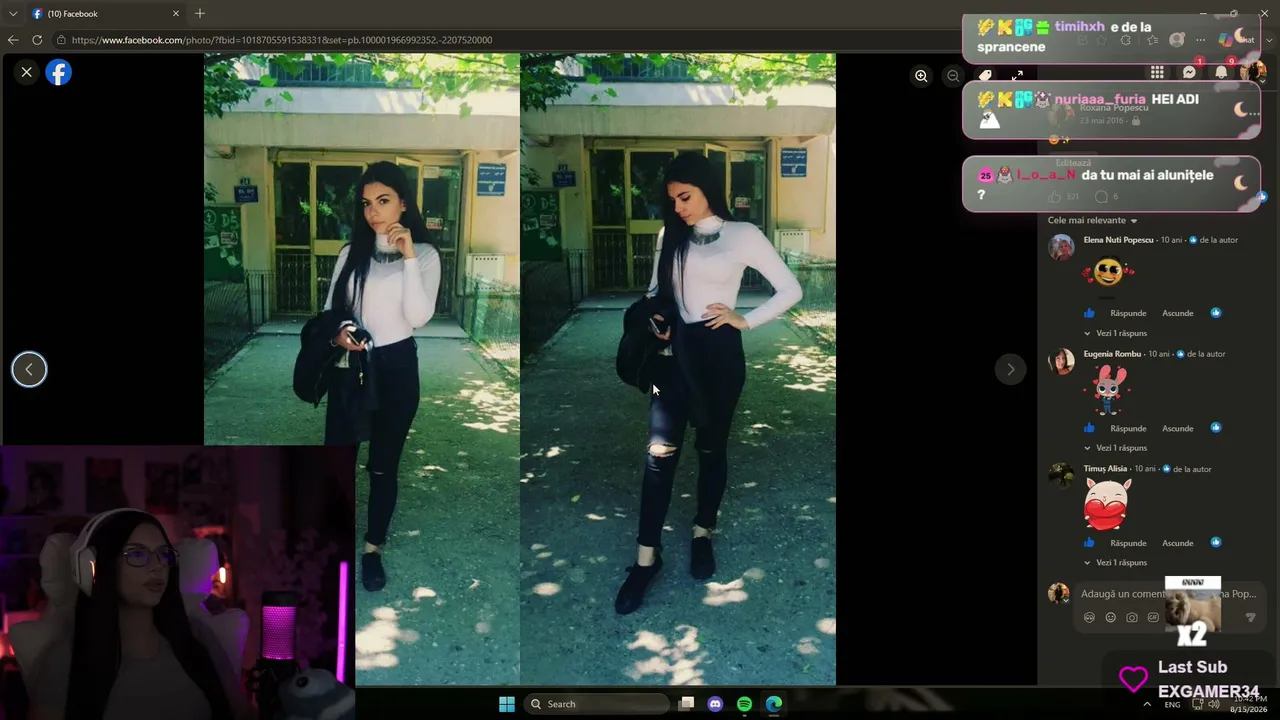Open Discord from the taskbar
Viewport: 1280px width, 720px height.
715,704
